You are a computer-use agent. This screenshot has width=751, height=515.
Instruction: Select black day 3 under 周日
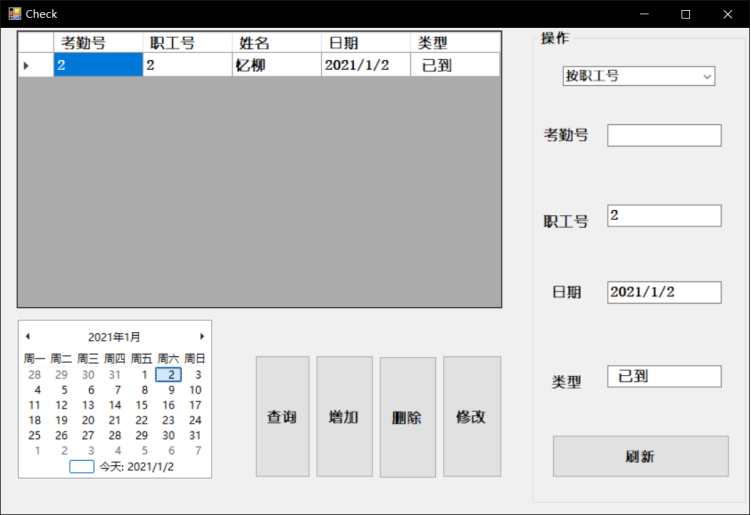(x=198, y=375)
